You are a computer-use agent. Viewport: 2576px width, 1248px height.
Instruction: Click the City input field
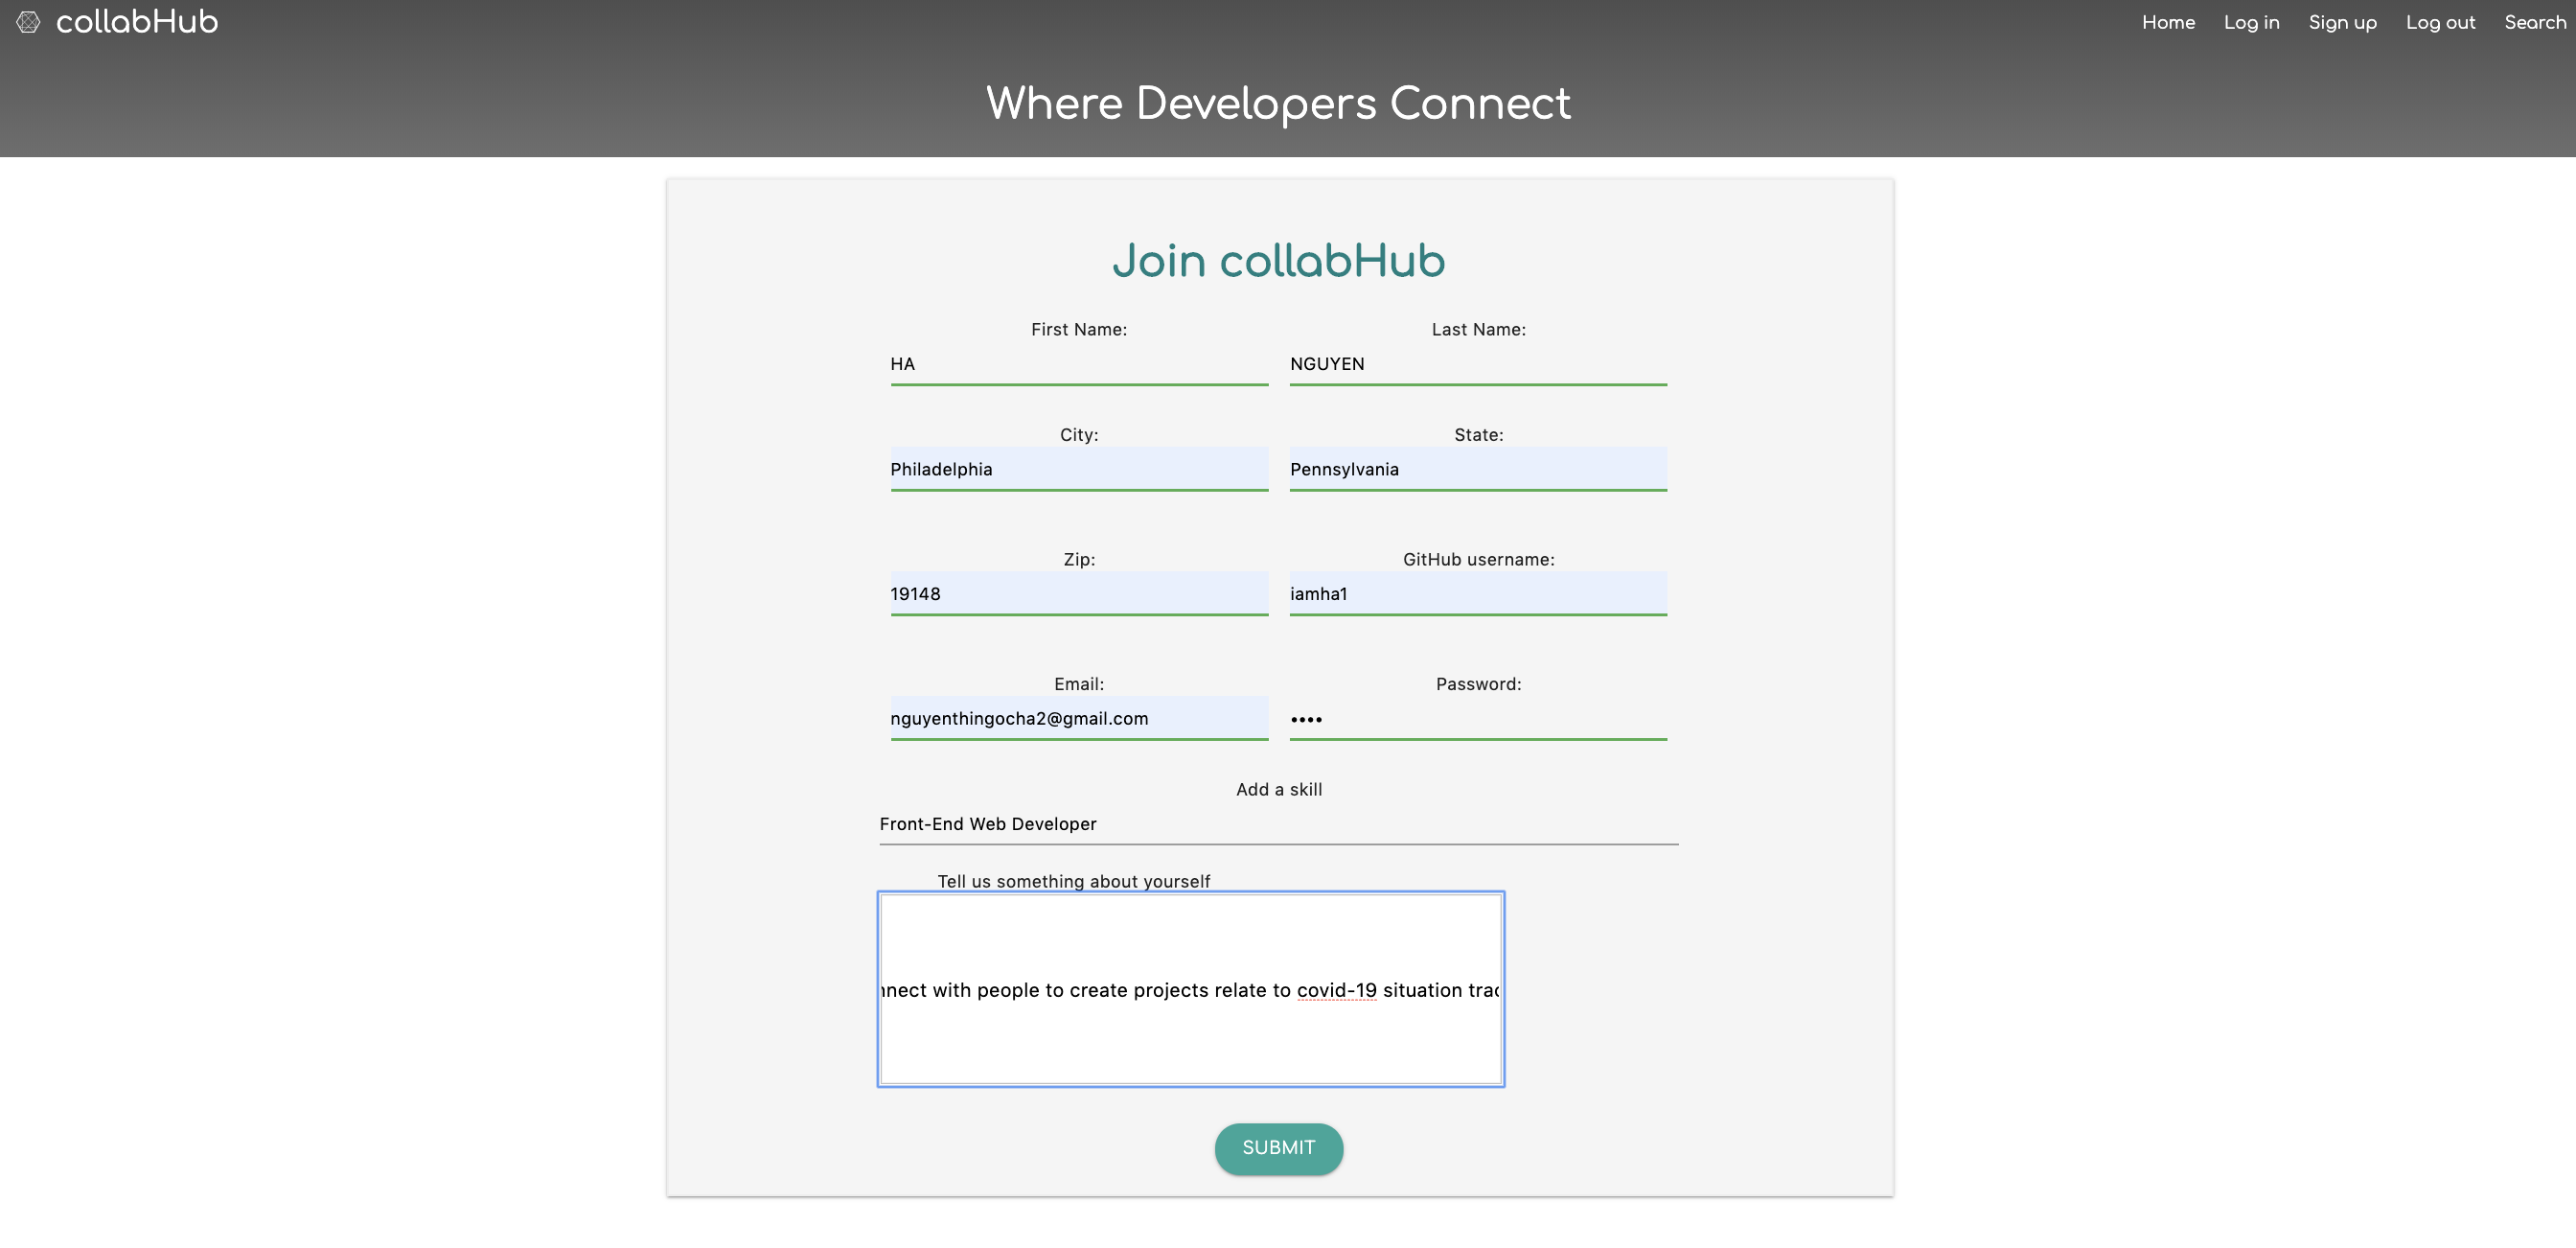pos(1078,468)
